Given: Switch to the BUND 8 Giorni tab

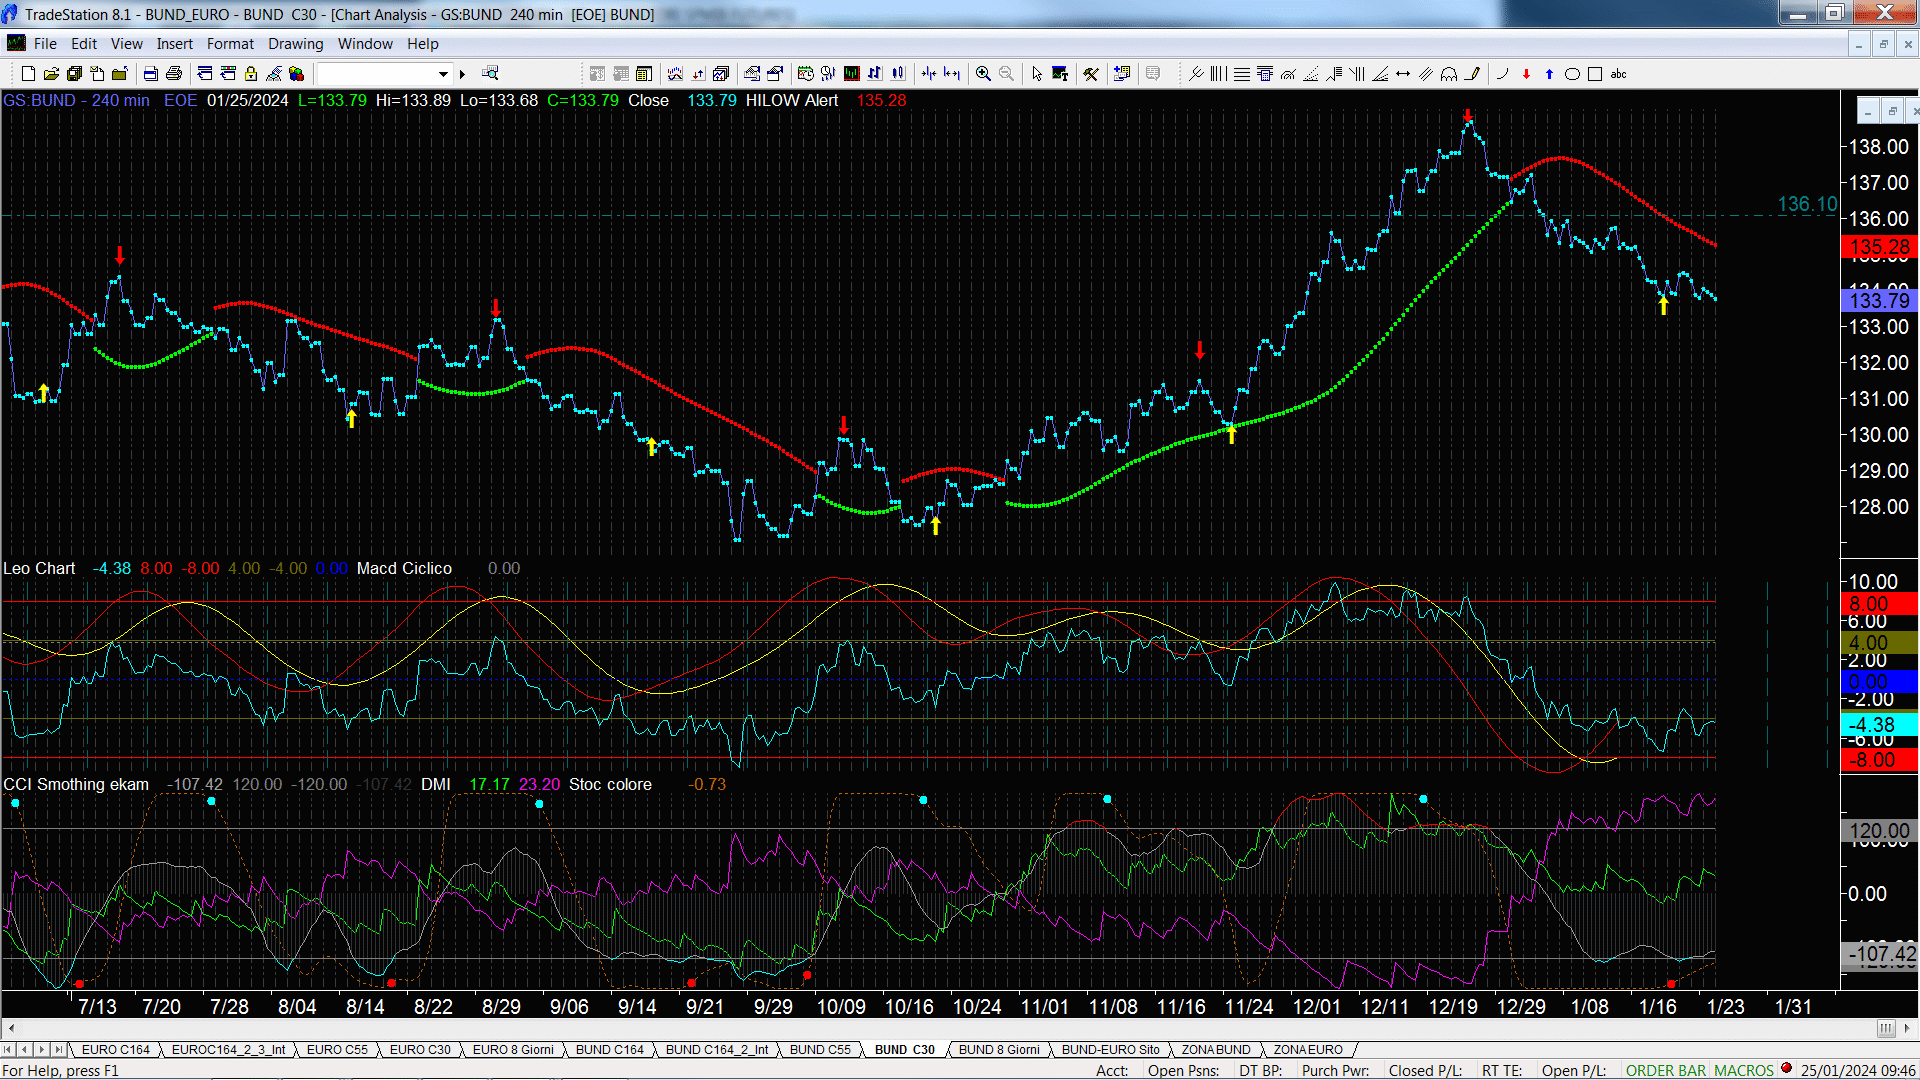Looking at the screenshot, I should click(999, 1050).
